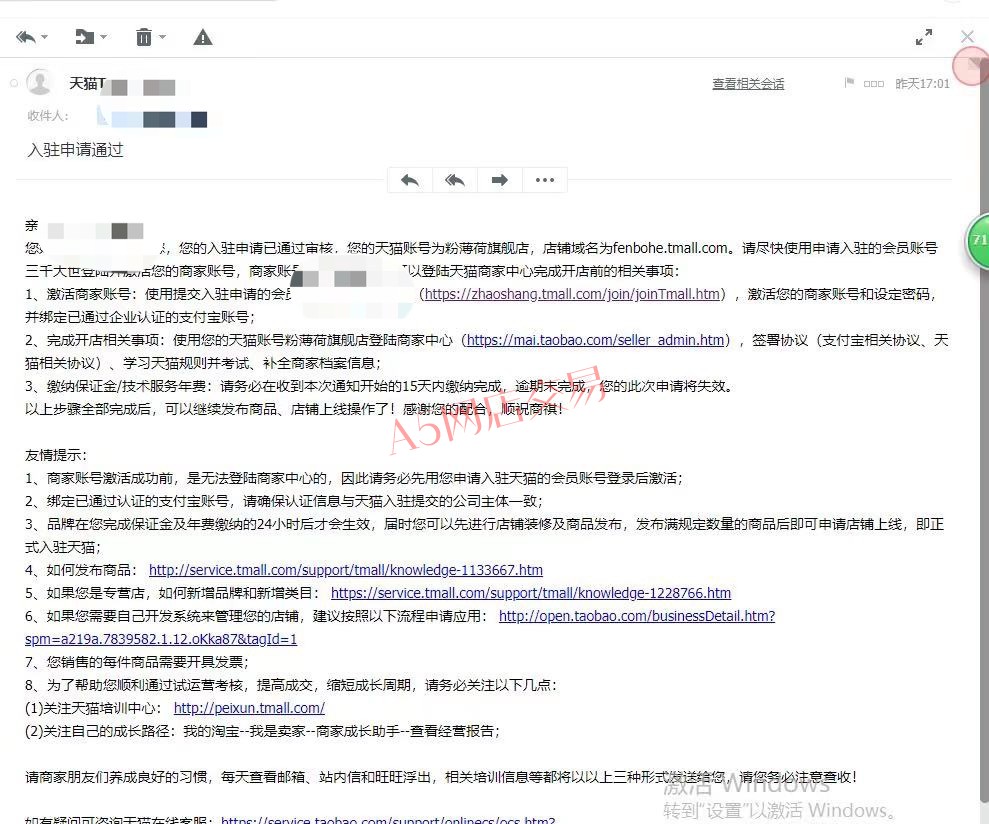Forward the email with the right-arrow button
This screenshot has height=824, width=989.
point(500,180)
